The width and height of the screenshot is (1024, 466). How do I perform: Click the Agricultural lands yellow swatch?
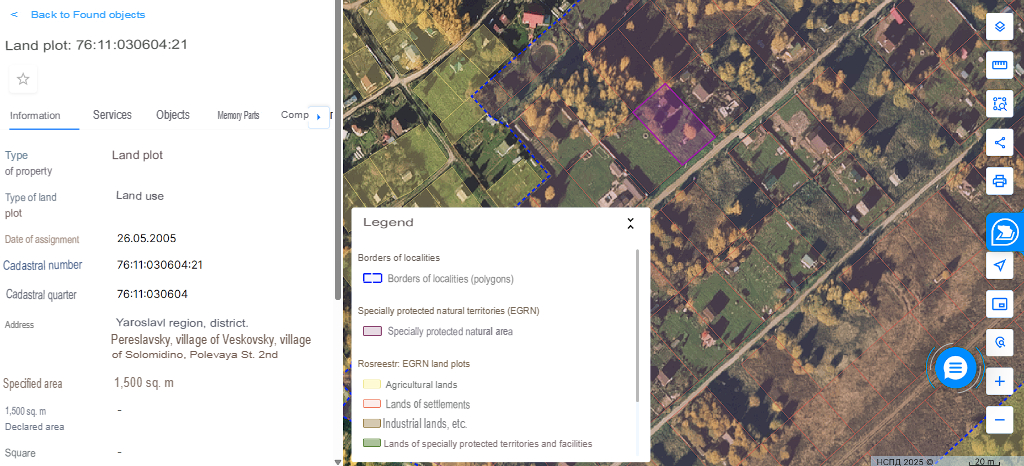click(372, 384)
